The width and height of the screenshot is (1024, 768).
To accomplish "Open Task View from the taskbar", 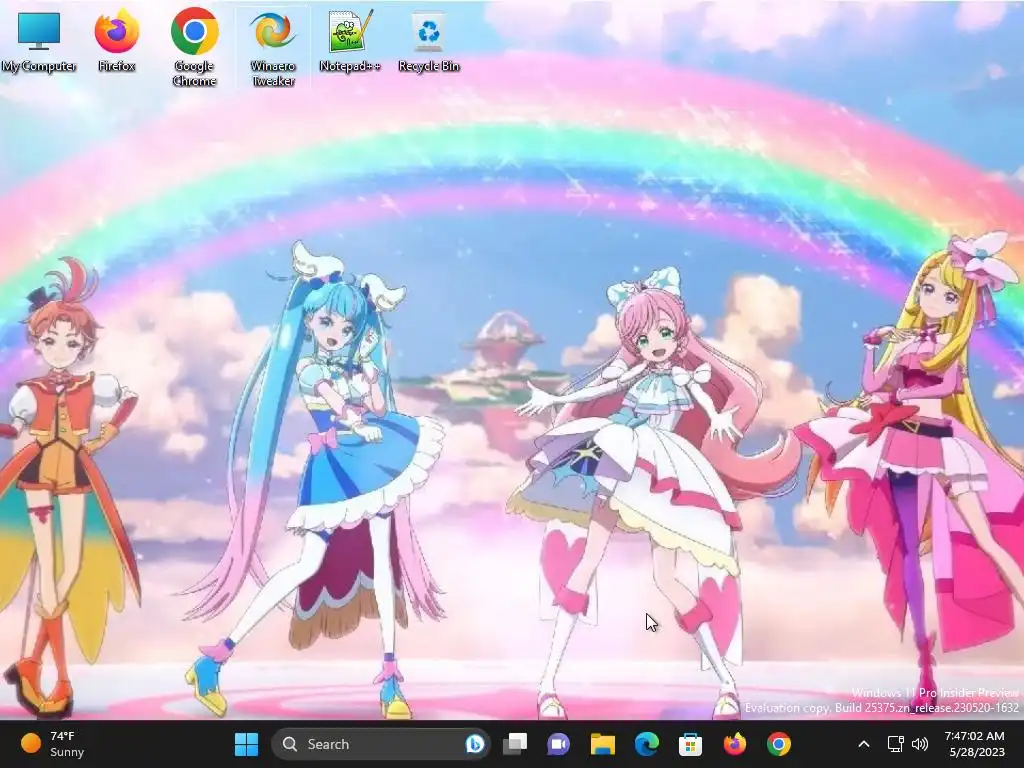I will point(515,744).
